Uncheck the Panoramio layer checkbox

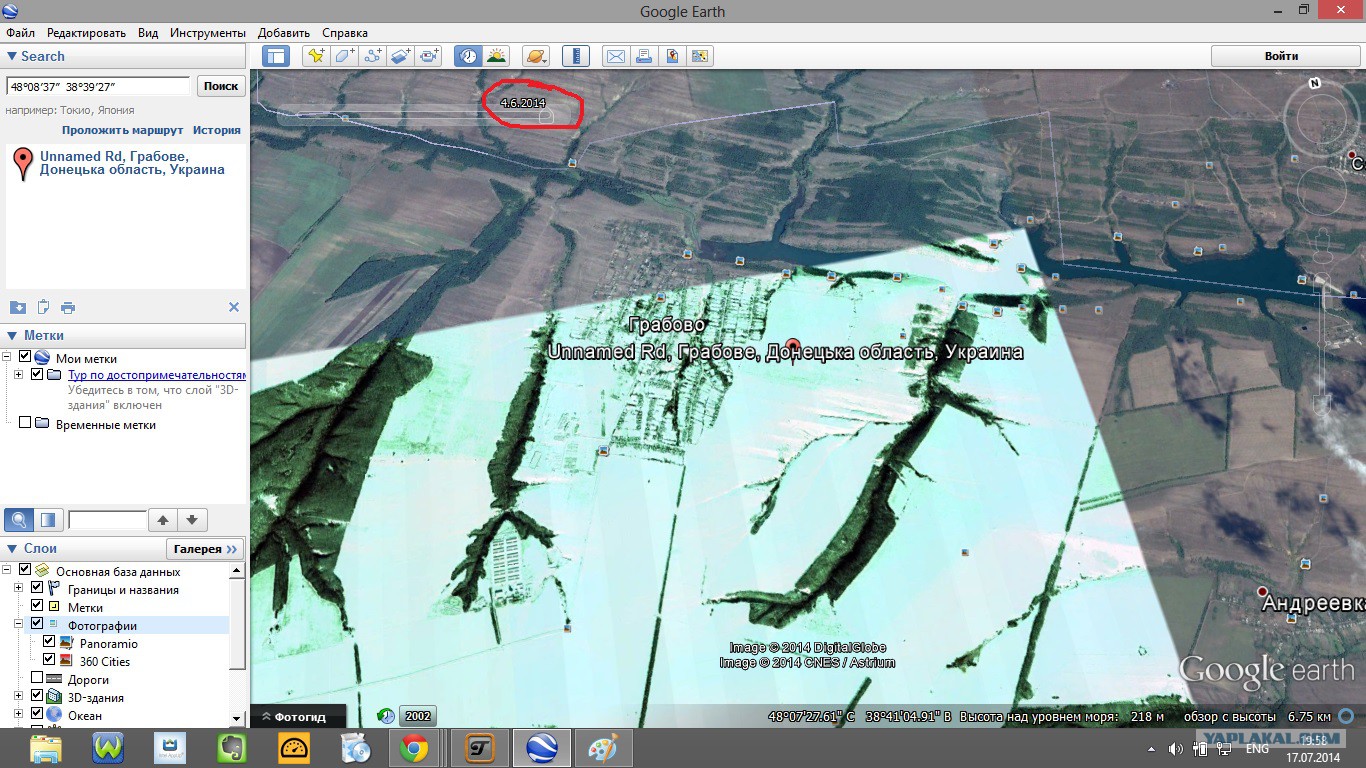tap(49, 643)
